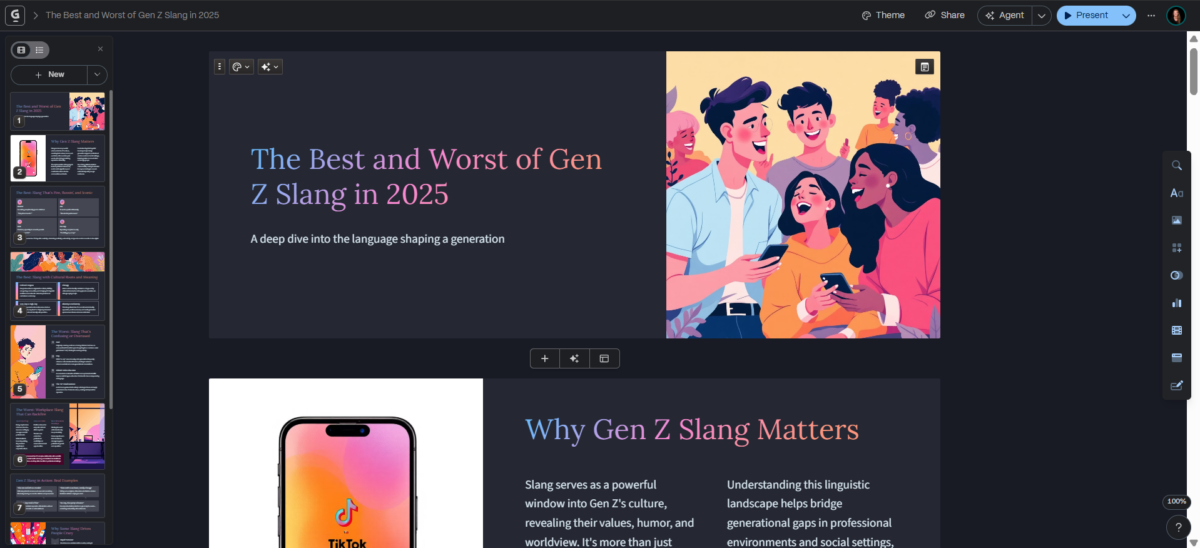Click the 100% zoom level indicator
Viewport: 1200px width, 548px height.
point(1177,501)
